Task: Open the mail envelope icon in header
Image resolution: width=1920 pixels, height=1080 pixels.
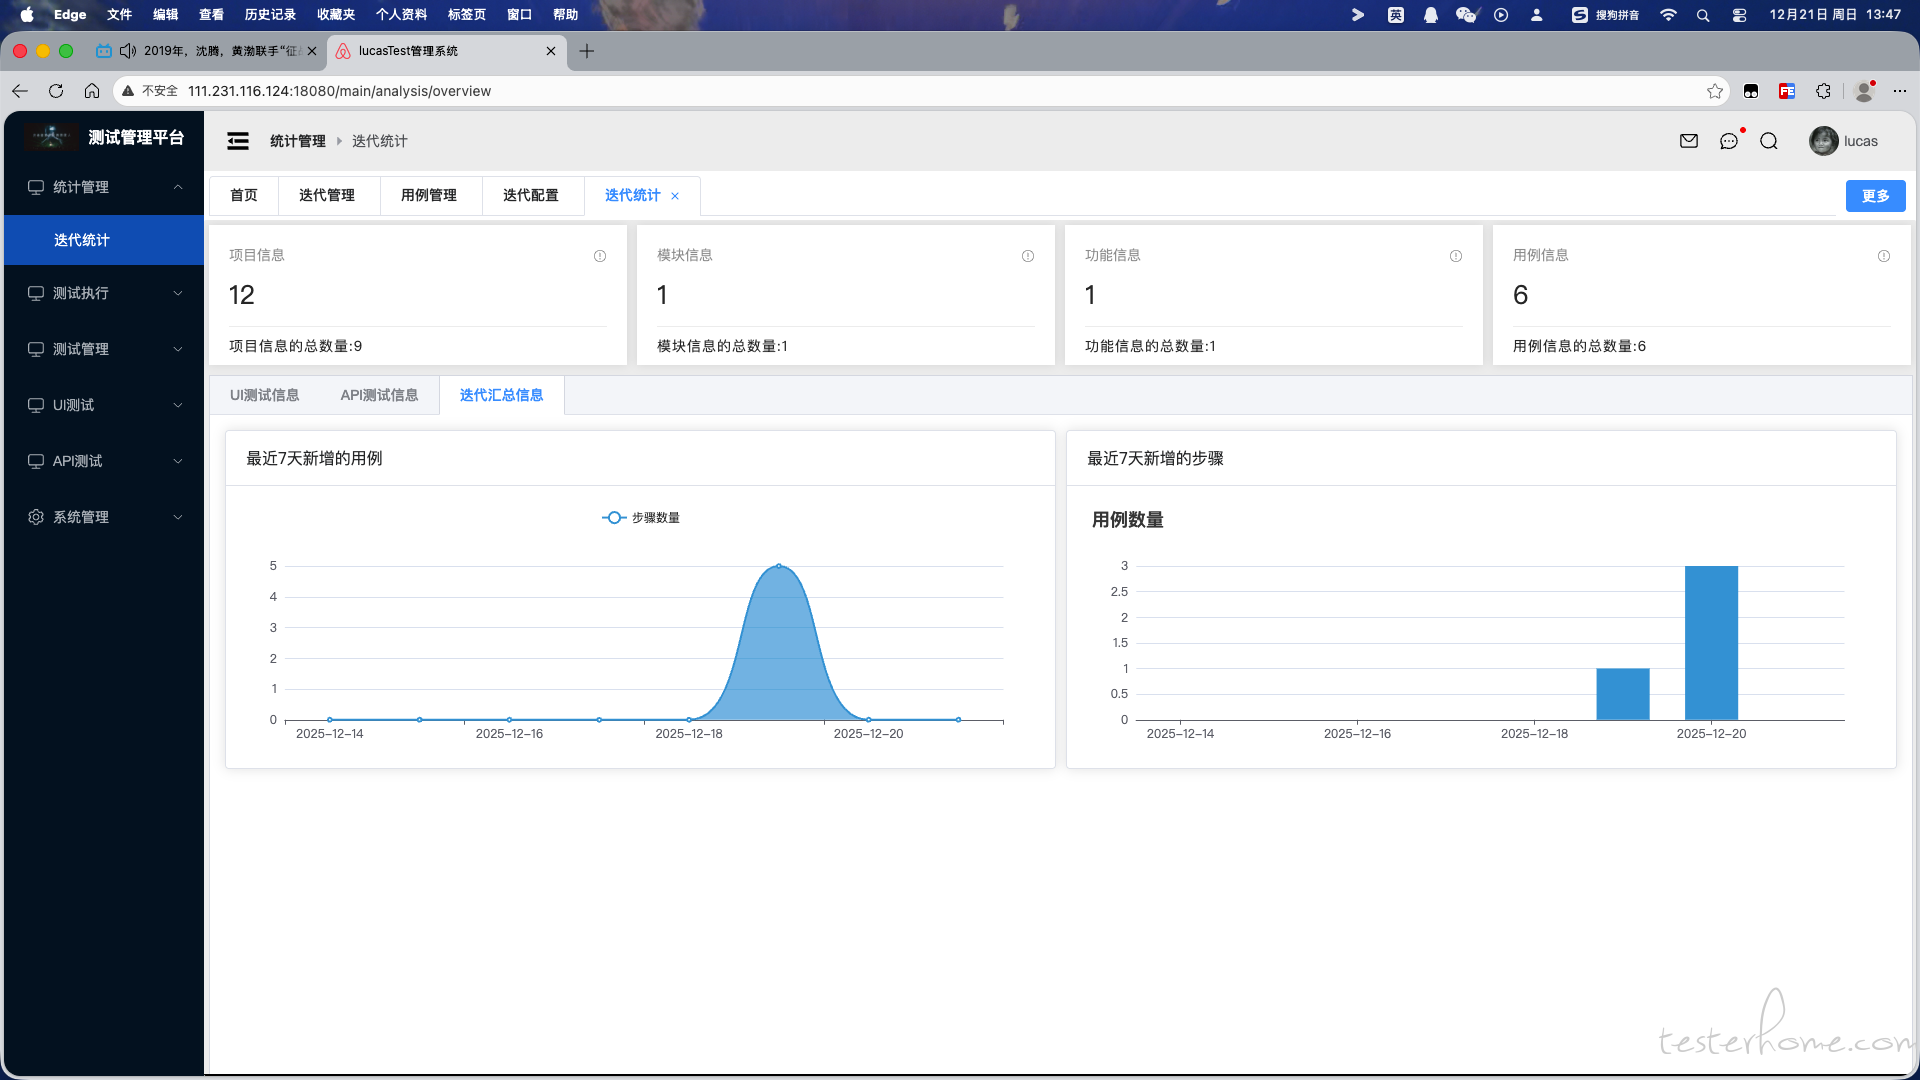Action: point(1689,141)
